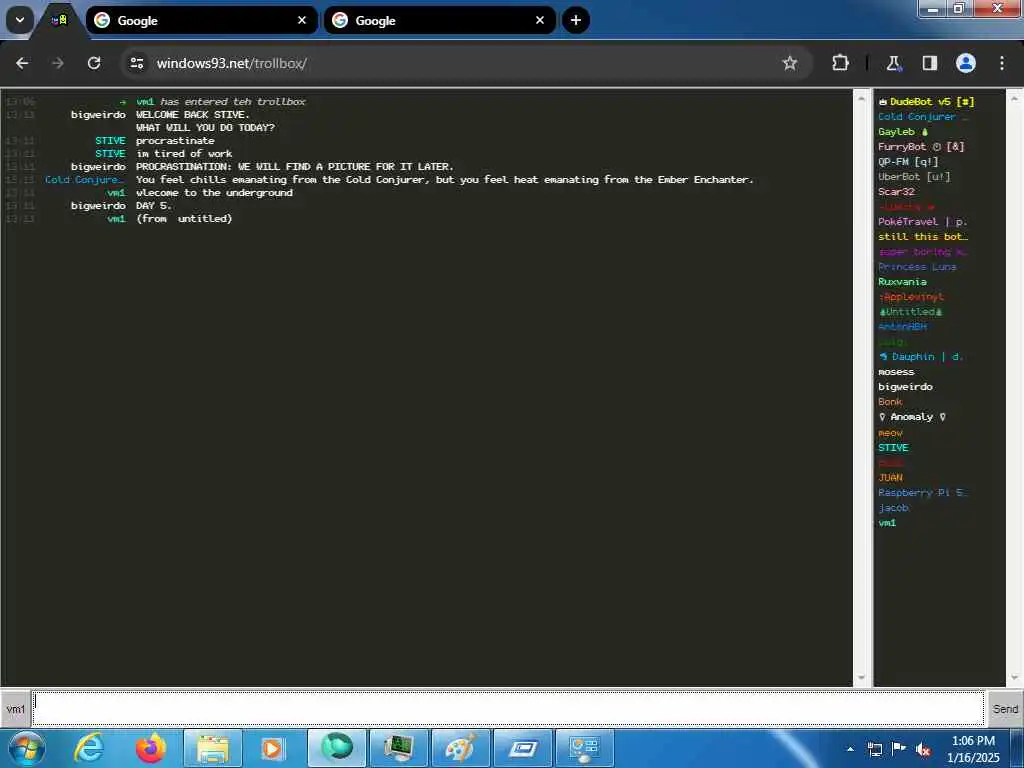Image resolution: width=1024 pixels, height=768 pixels.
Task: Select PokéTravel in the user list
Action: (922, 221)
